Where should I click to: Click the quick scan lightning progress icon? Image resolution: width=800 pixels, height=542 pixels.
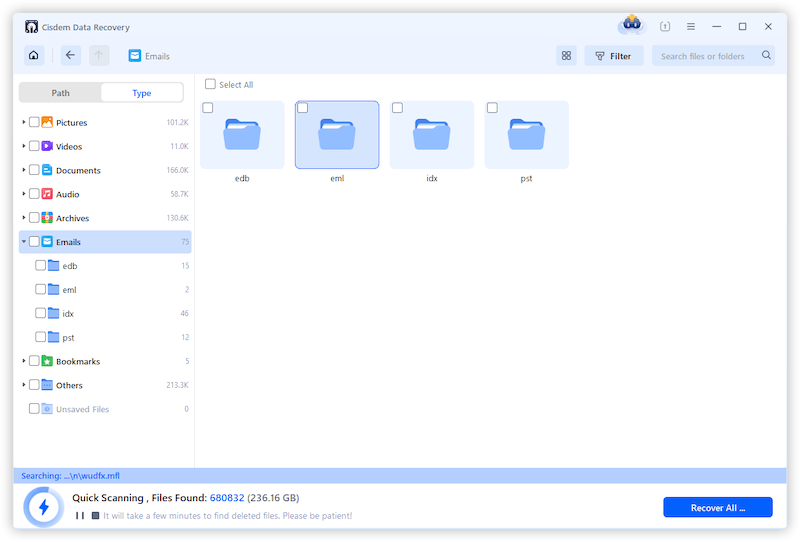[x=43, y=507]
